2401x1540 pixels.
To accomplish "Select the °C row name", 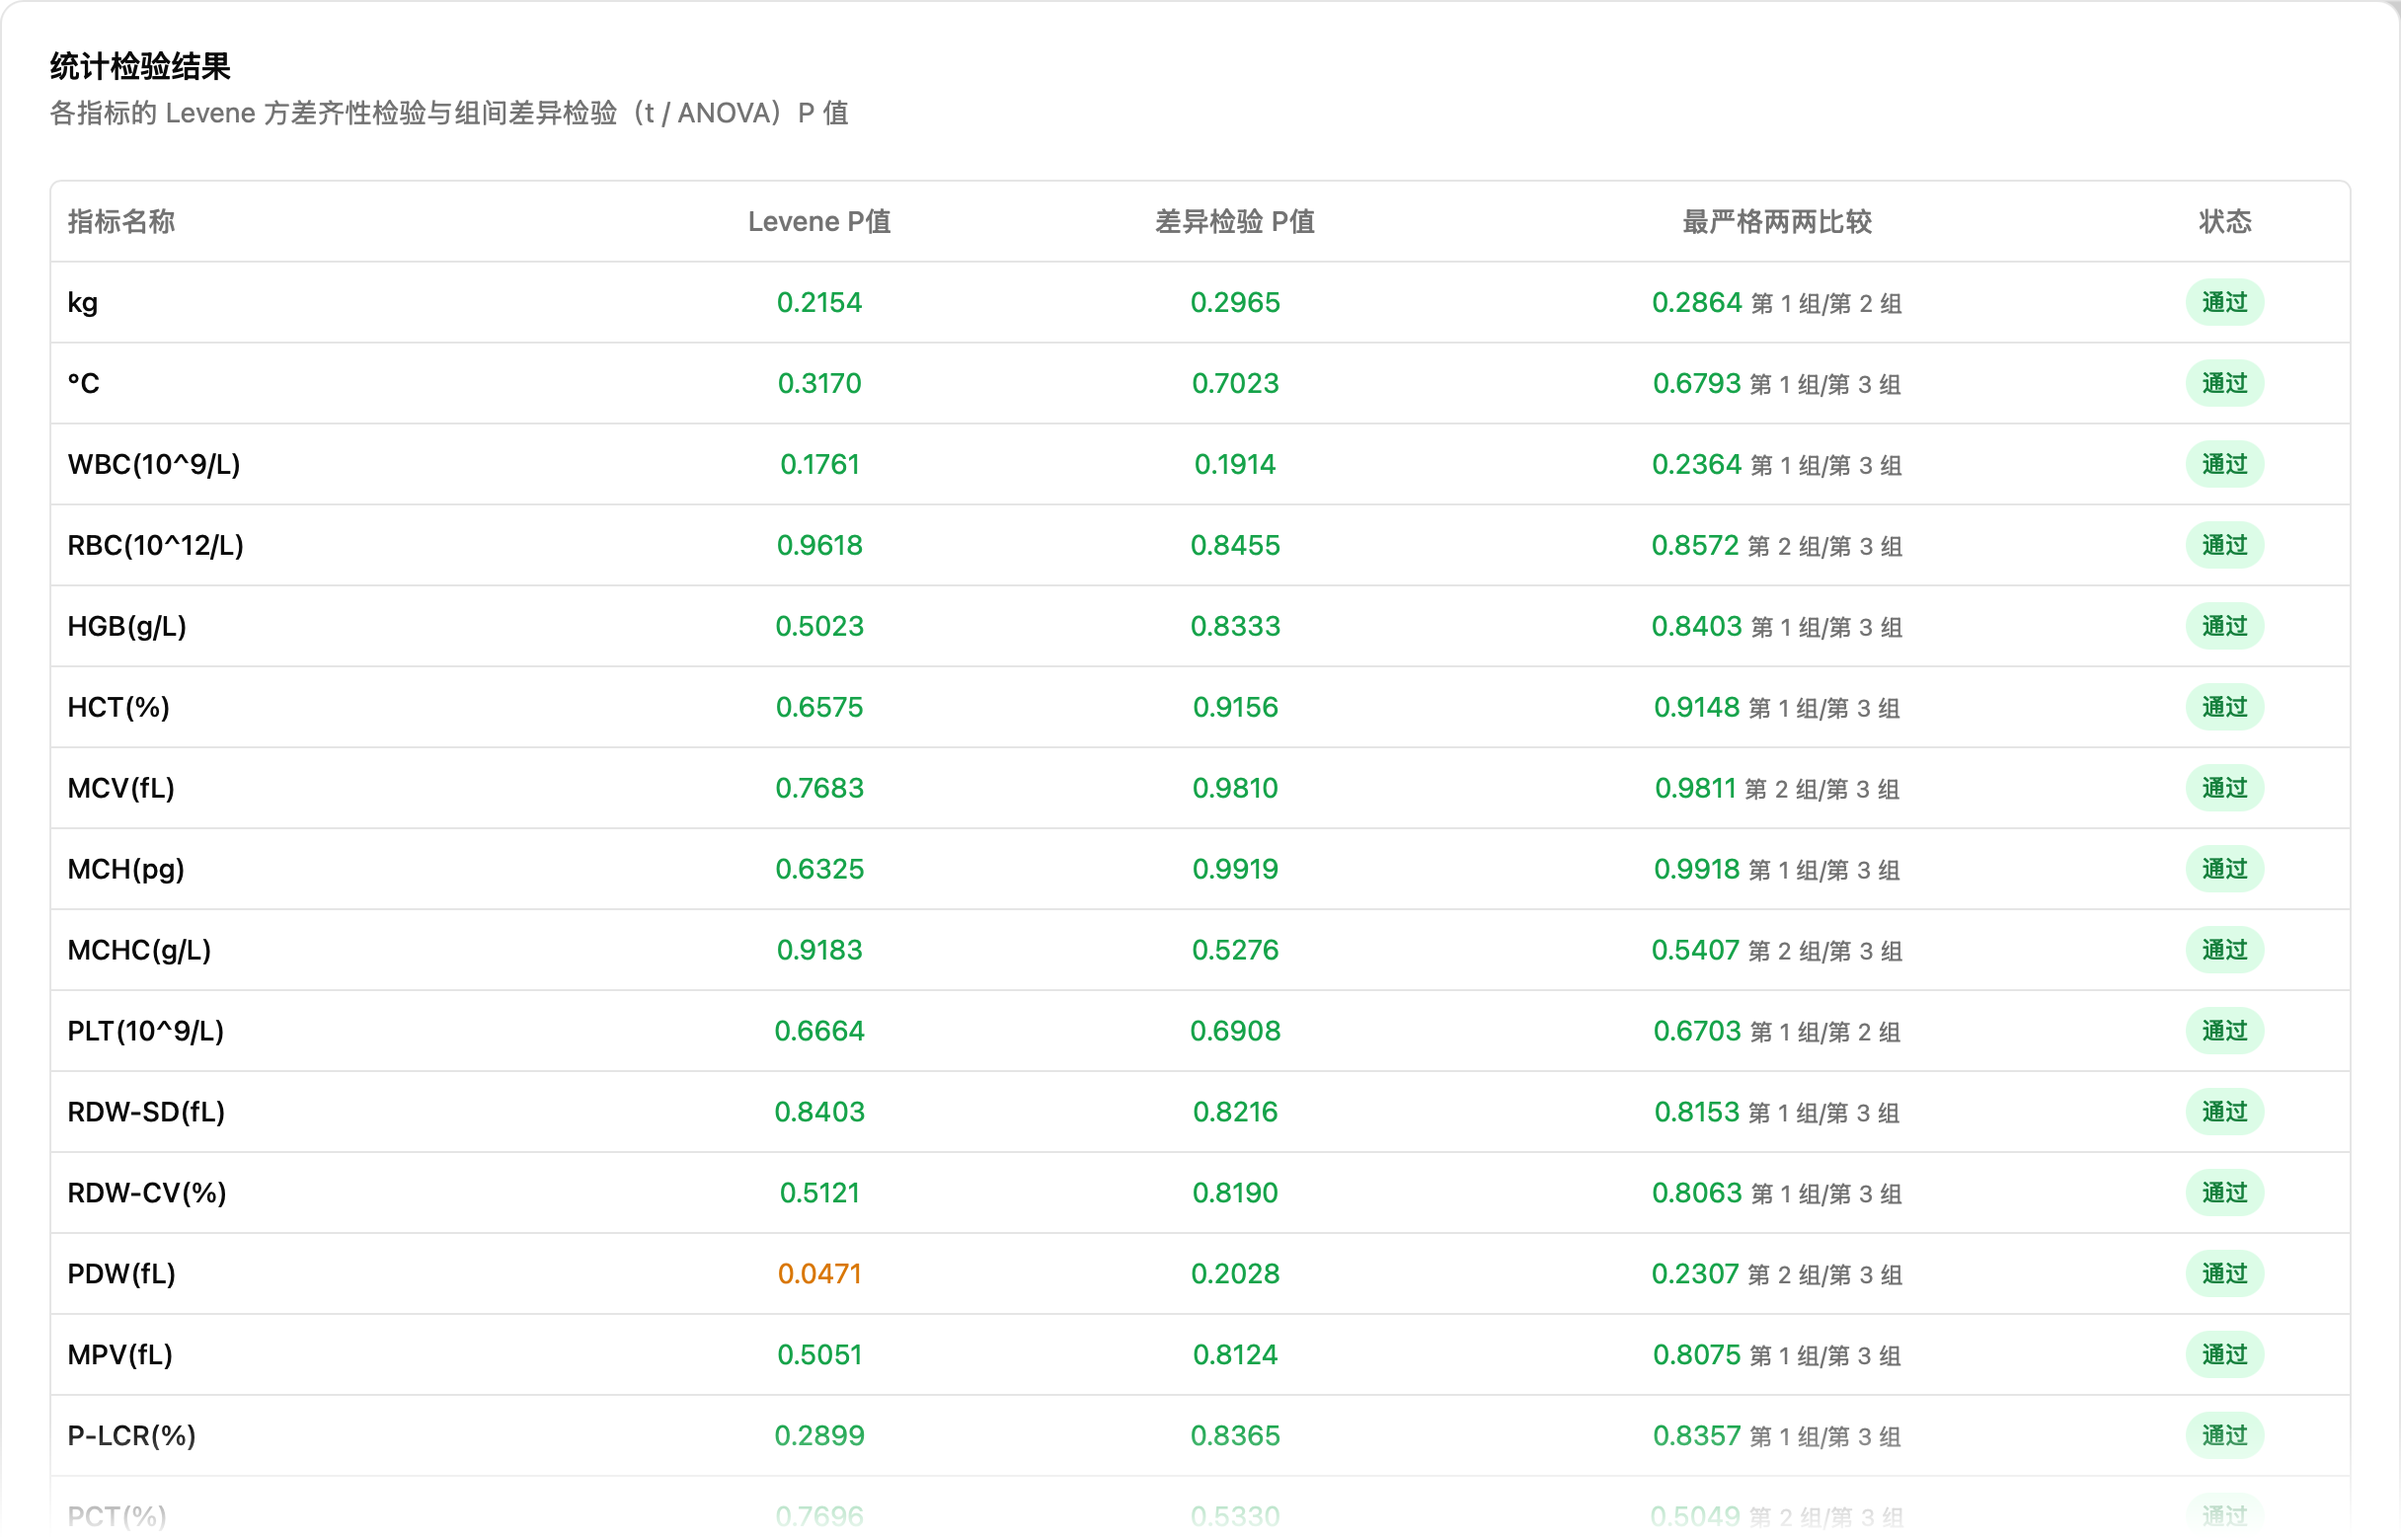I will 83,383.
